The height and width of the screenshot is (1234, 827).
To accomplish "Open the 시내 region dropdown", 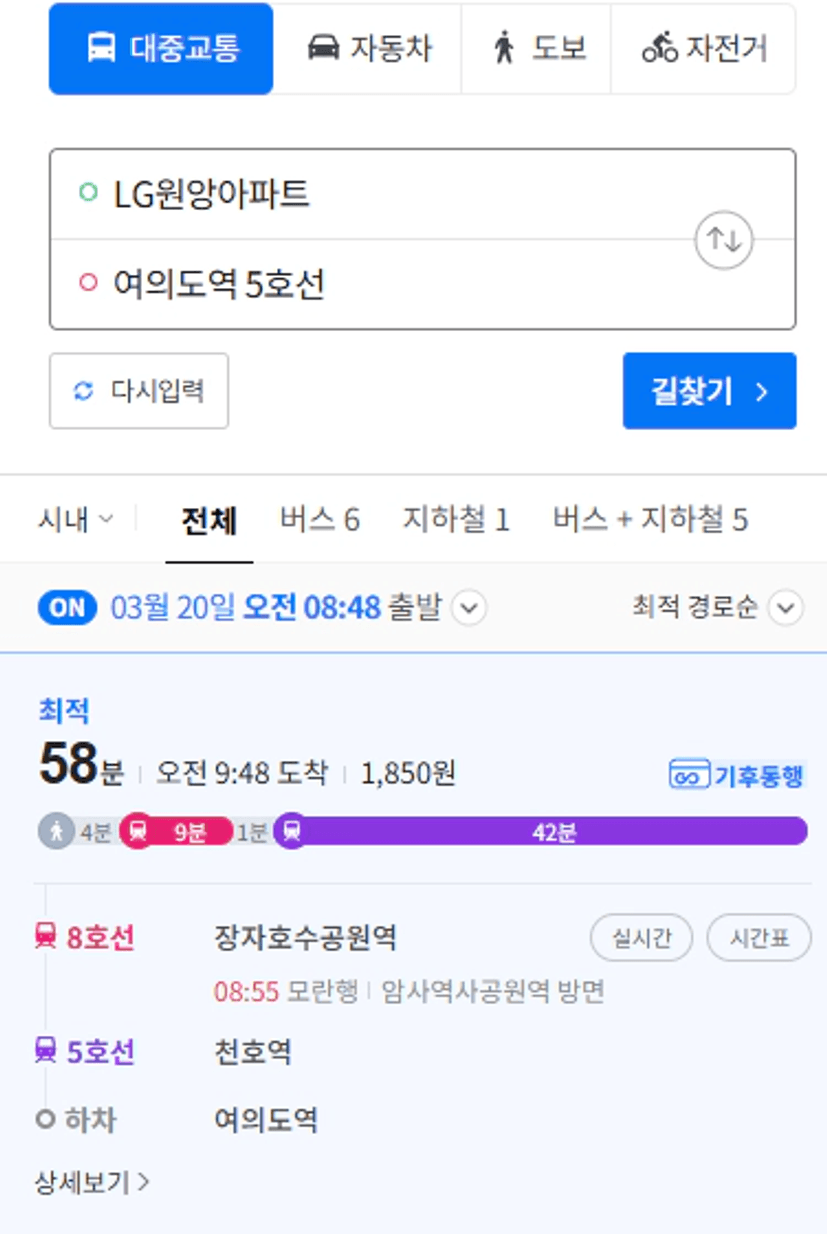I will [76, 520].
